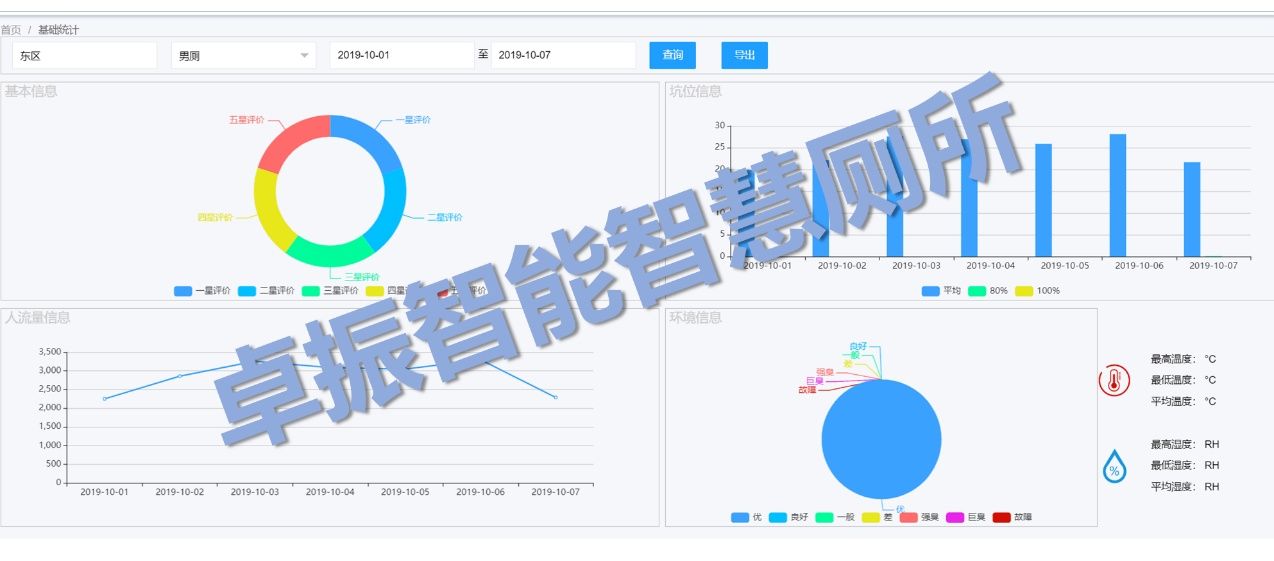
Task: Toggle the 80% series in bar legend
Action: [977, 291]
